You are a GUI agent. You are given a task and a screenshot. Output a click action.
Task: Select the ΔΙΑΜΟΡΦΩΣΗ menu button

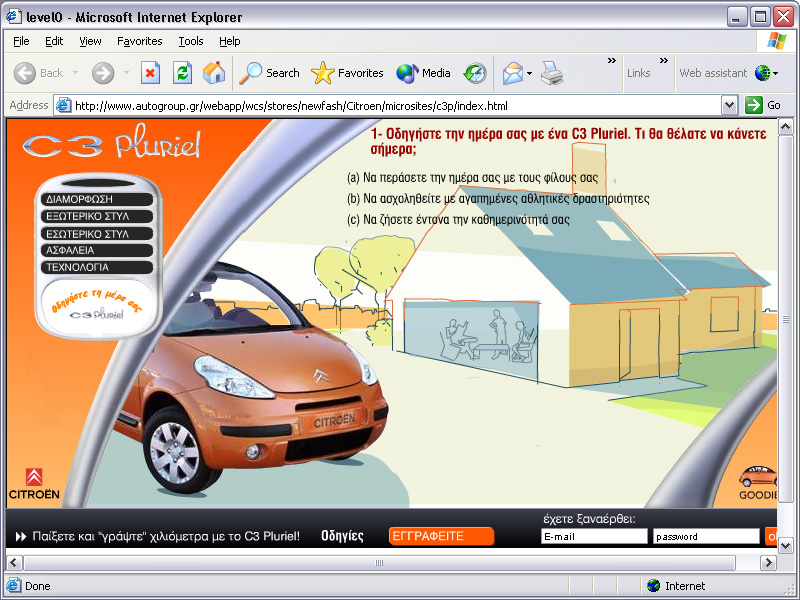pyautogui.click(x=97, y=199)
